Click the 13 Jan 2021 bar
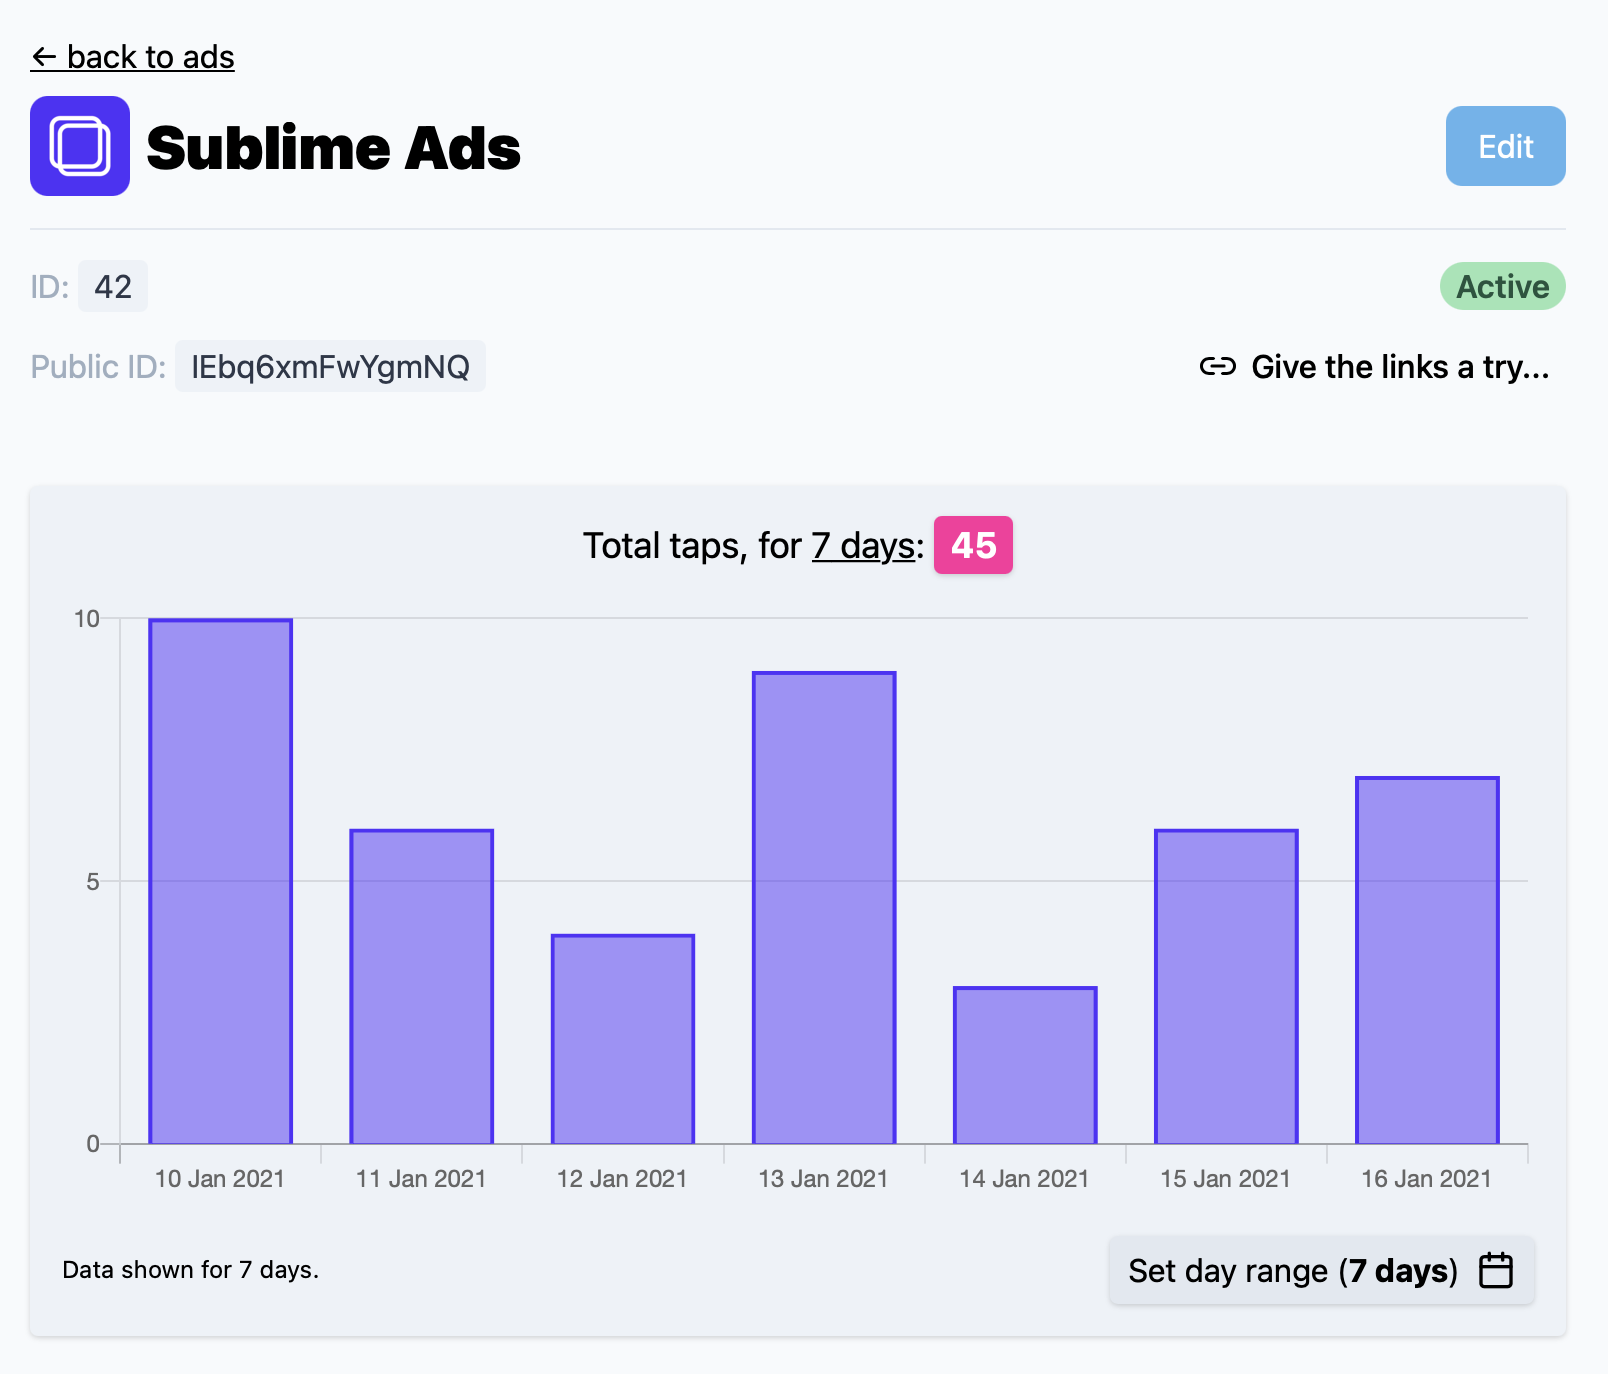The width and height of the screenshot is (1608, 1374). (824, 907)
